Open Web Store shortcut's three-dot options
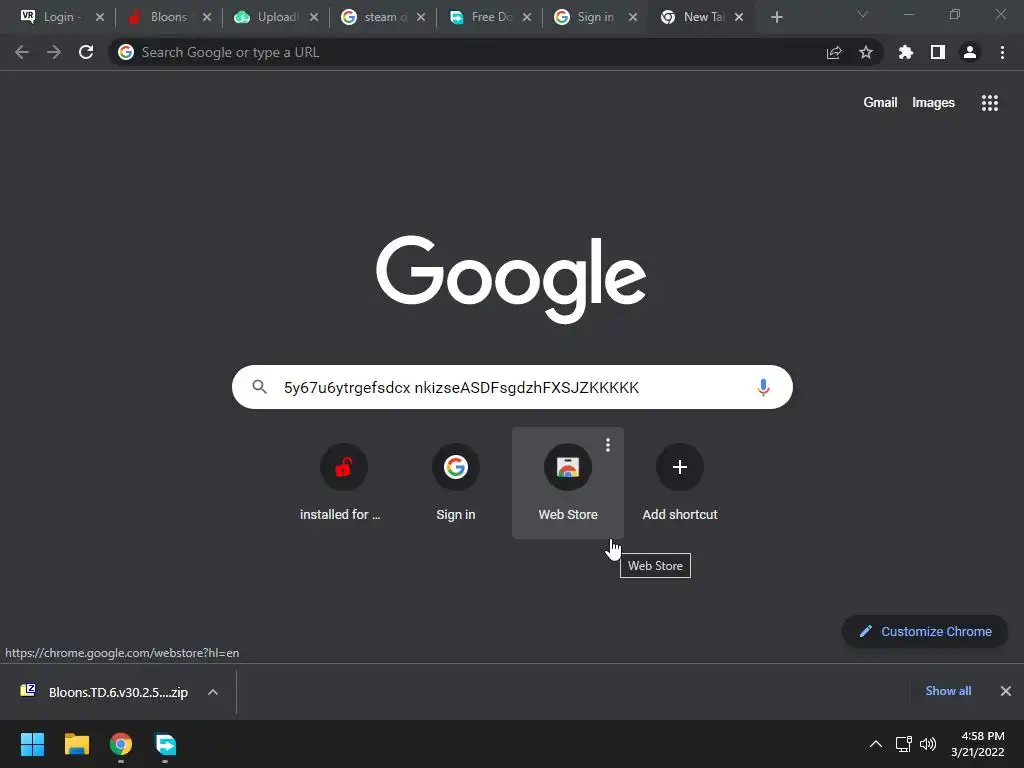 click(x=608, y=445)
